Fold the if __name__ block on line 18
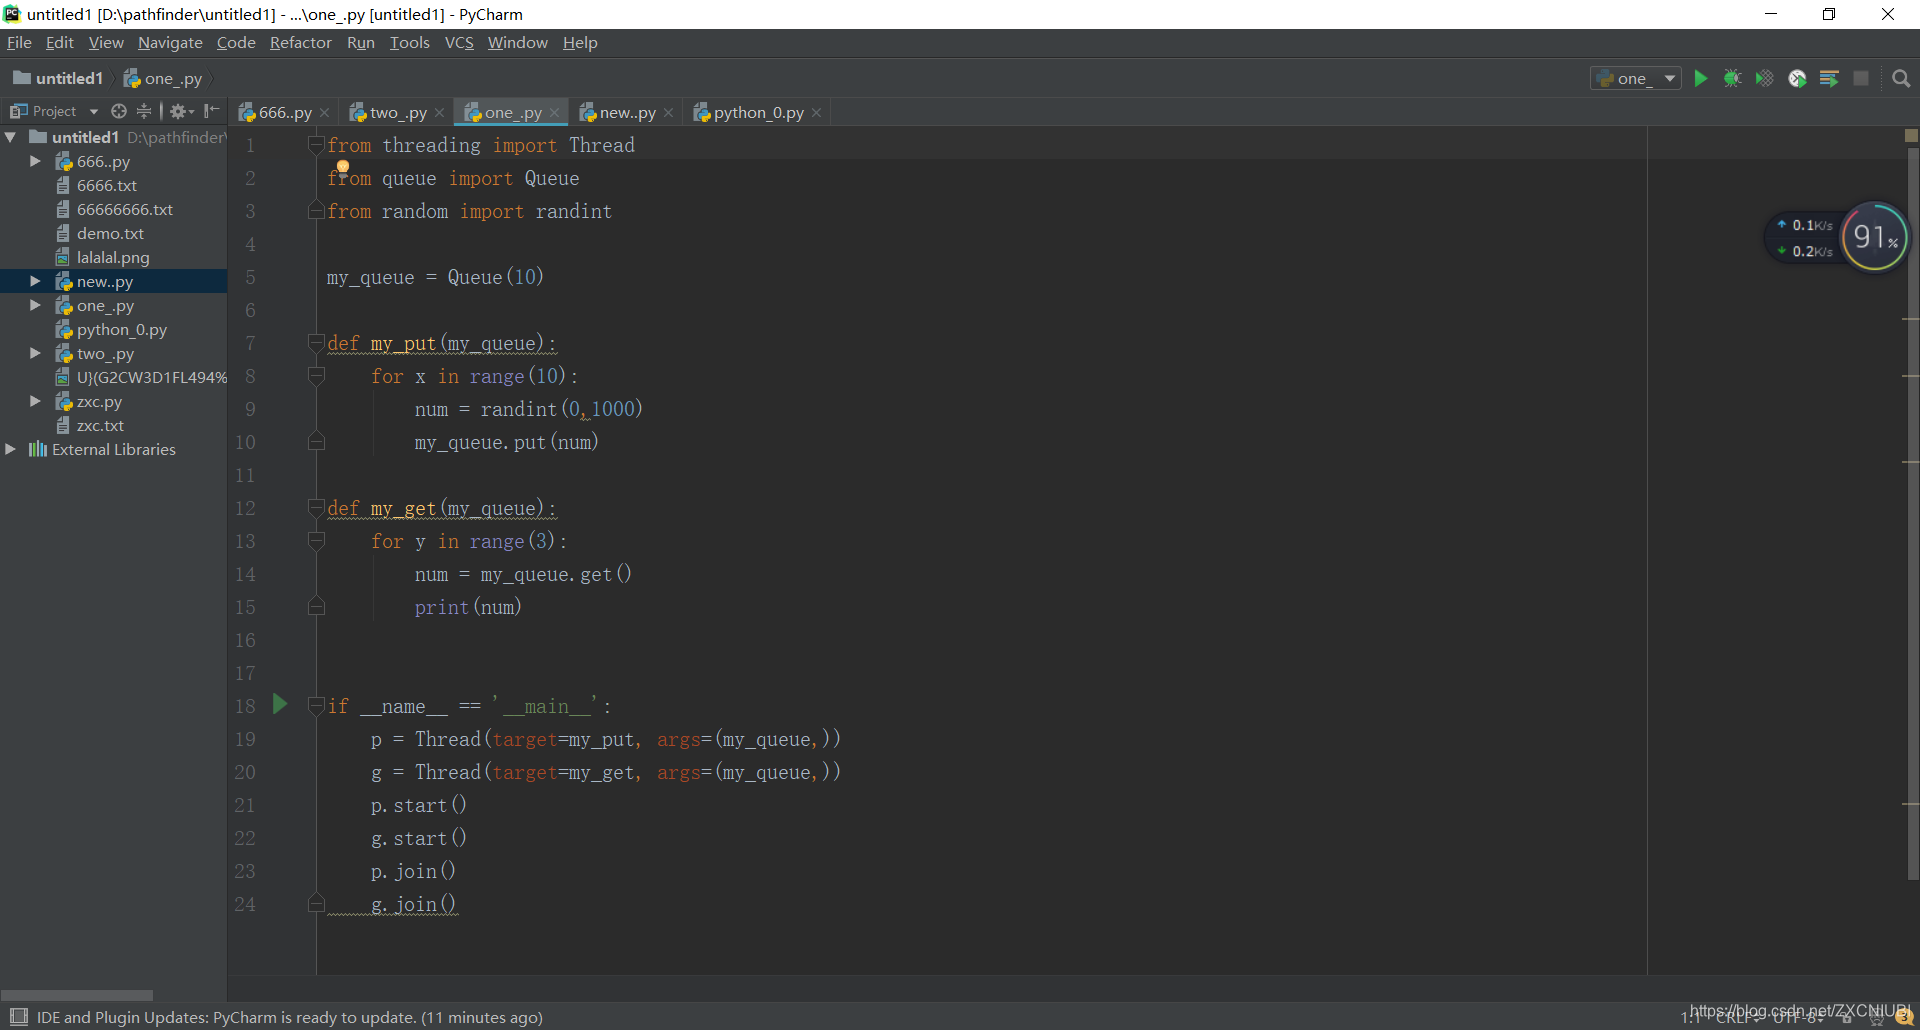The width and height of the screenshot is (1920, 1030). pos(316,706)
